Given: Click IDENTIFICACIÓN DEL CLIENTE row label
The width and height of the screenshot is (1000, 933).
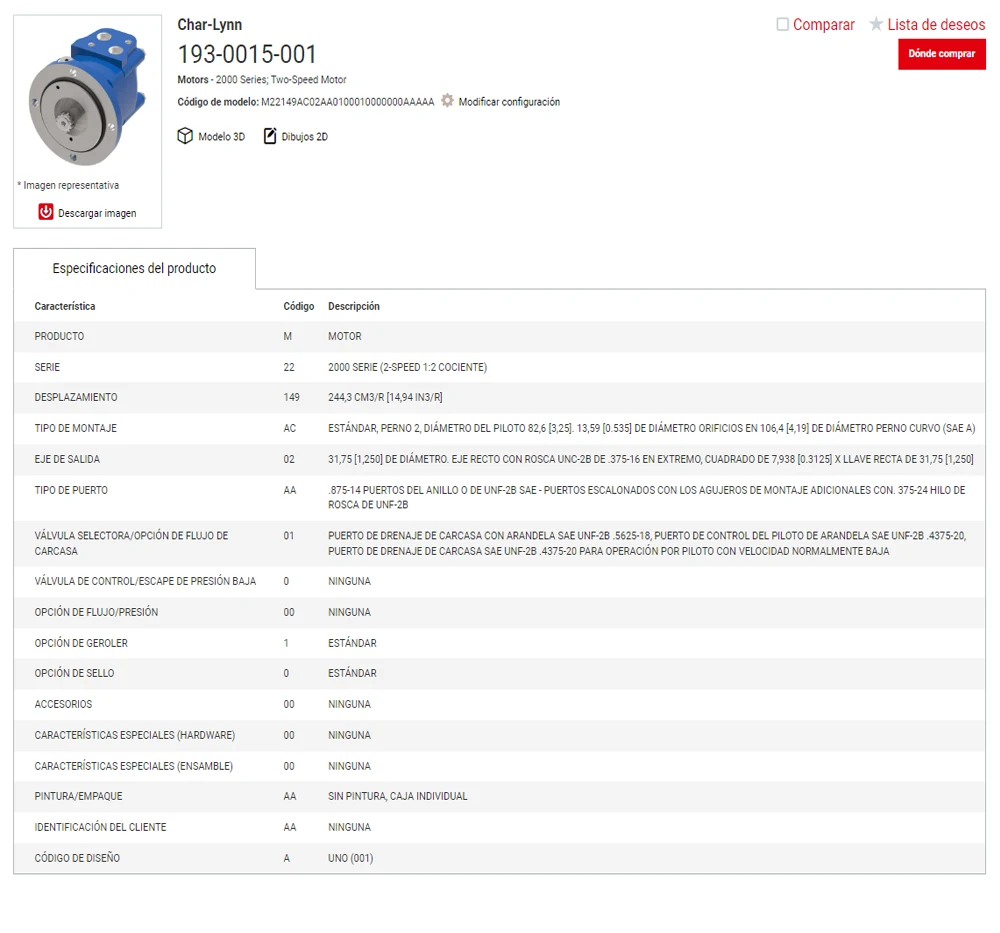Looking at the screenshot, I should pyautogui.click(x=100, y=828).
